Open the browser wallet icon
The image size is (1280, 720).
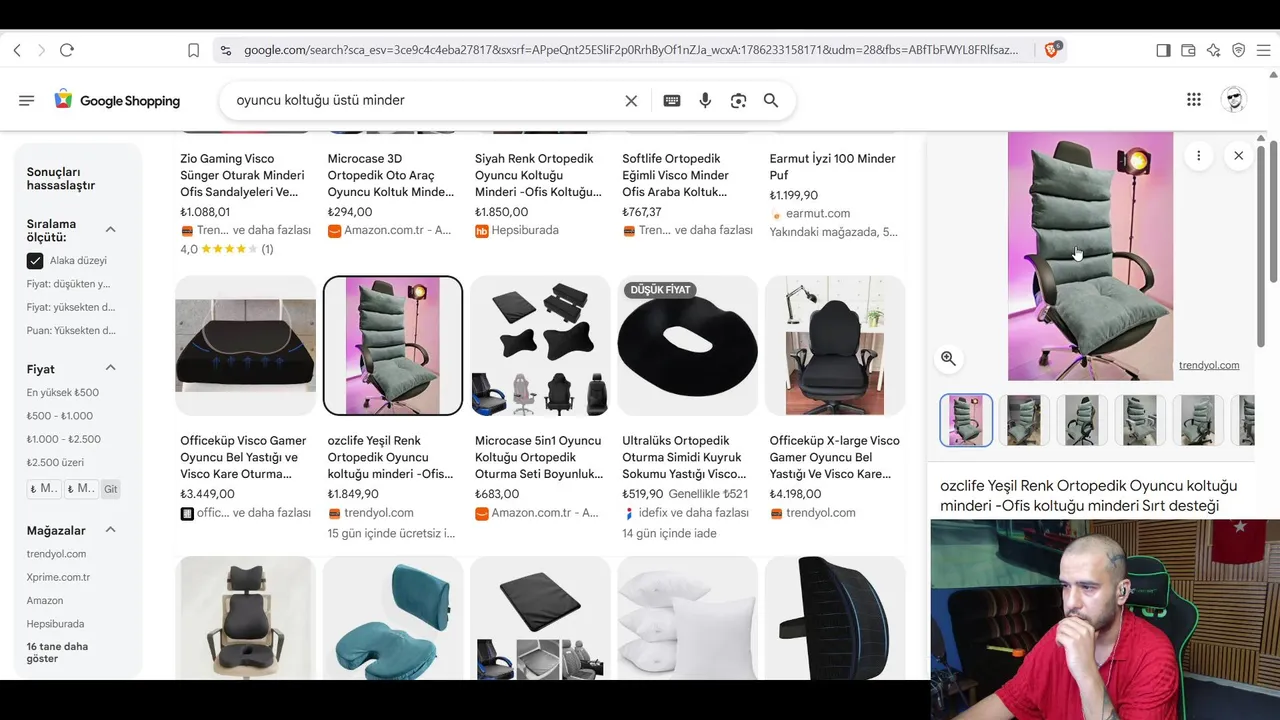pyautogui.click(x=1188, y=50)
